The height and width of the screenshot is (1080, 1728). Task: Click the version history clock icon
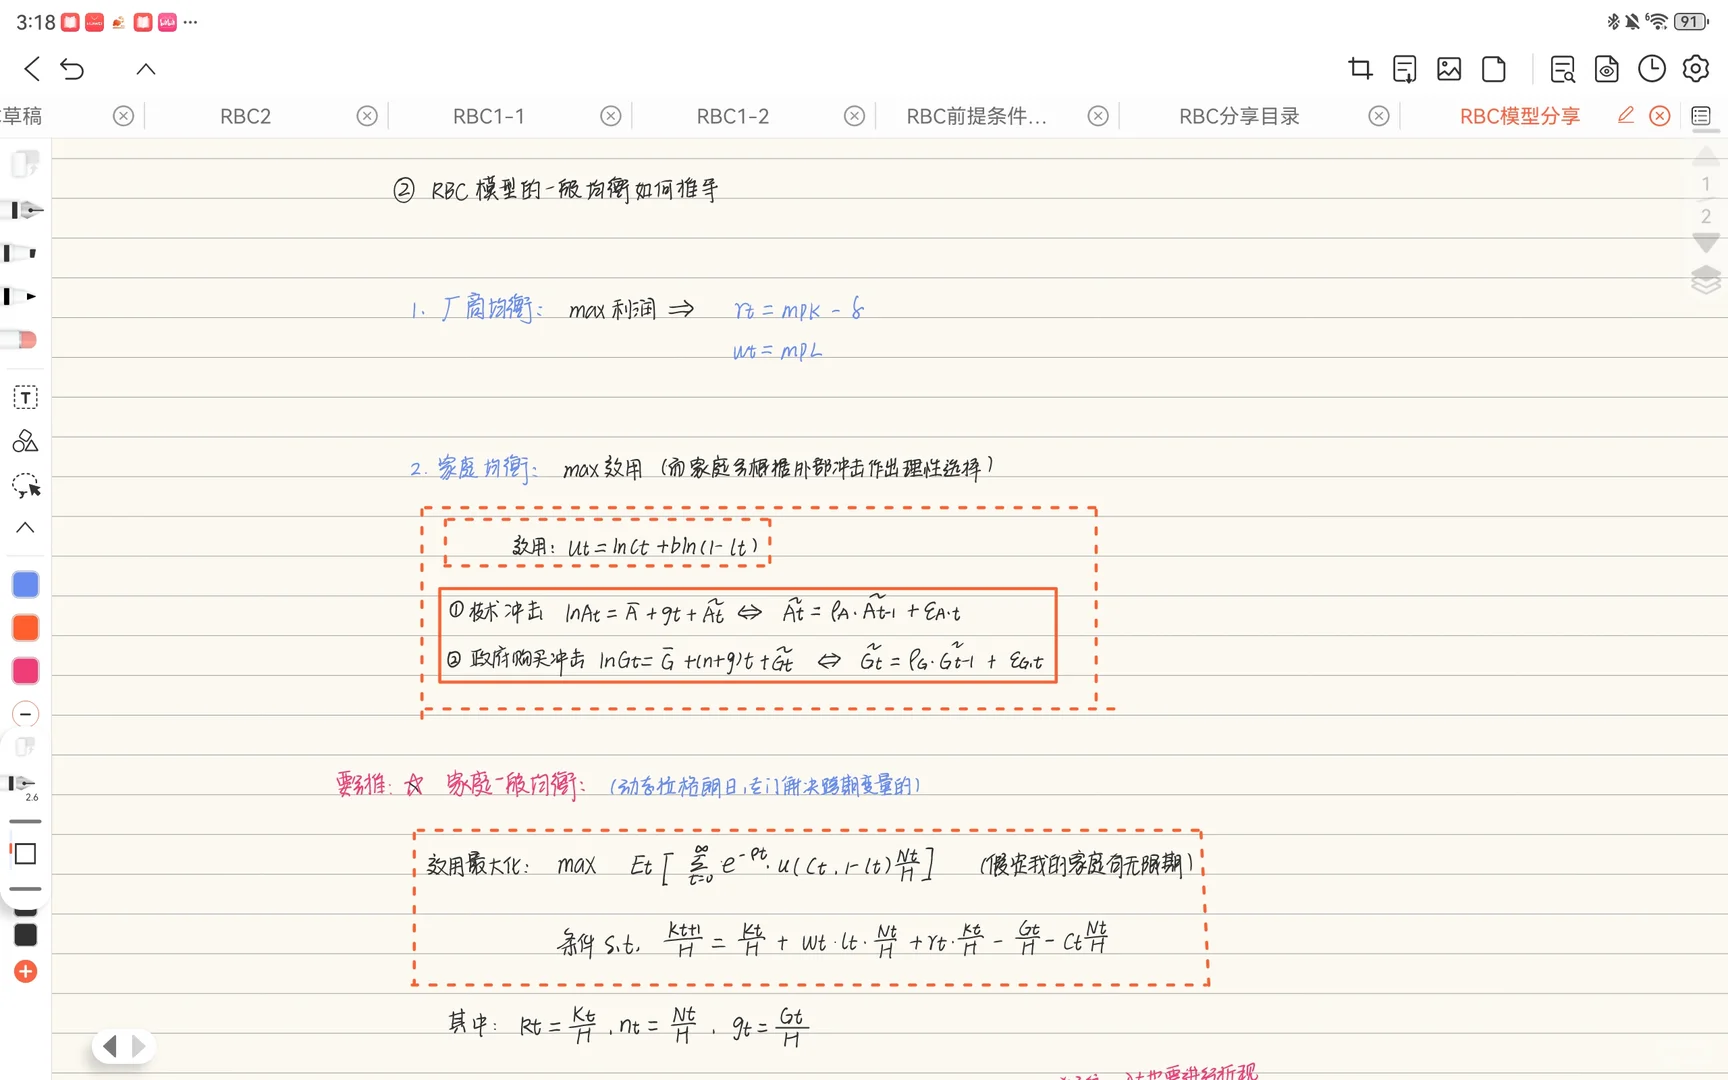[1651, 68]
